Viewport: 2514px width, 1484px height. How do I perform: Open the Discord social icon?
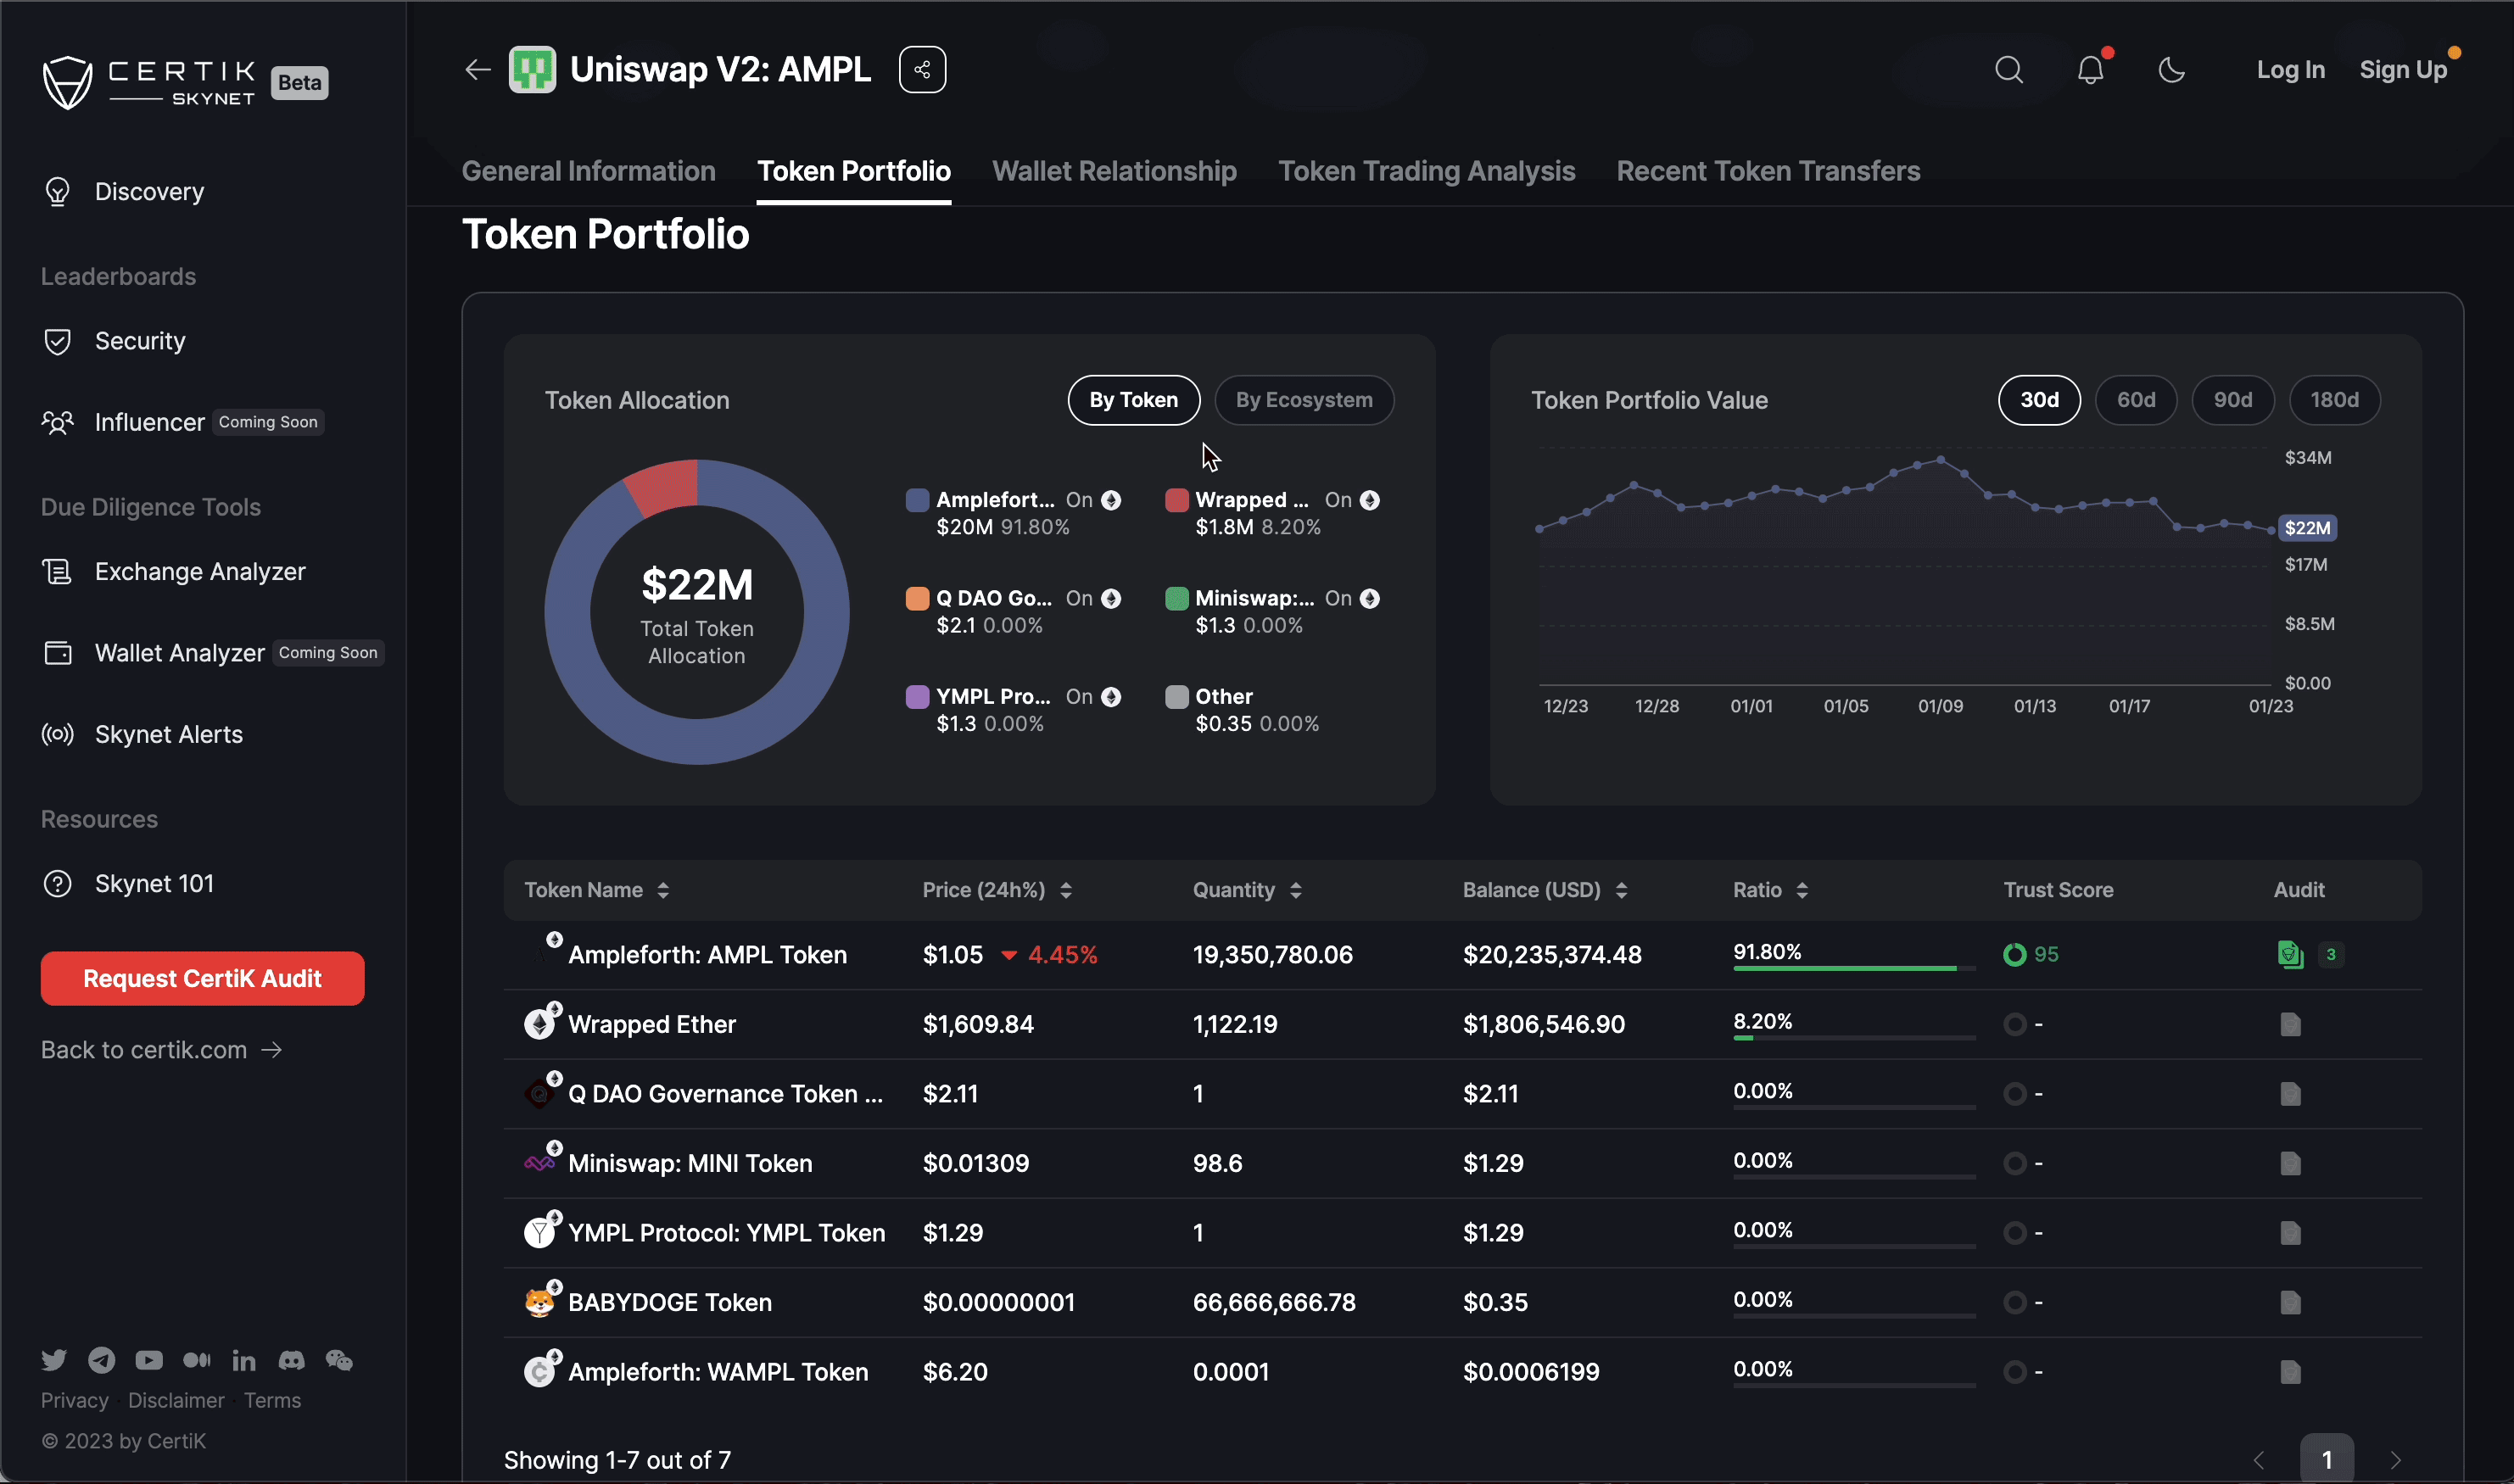pyautogui.click(x=291, y=1360)
